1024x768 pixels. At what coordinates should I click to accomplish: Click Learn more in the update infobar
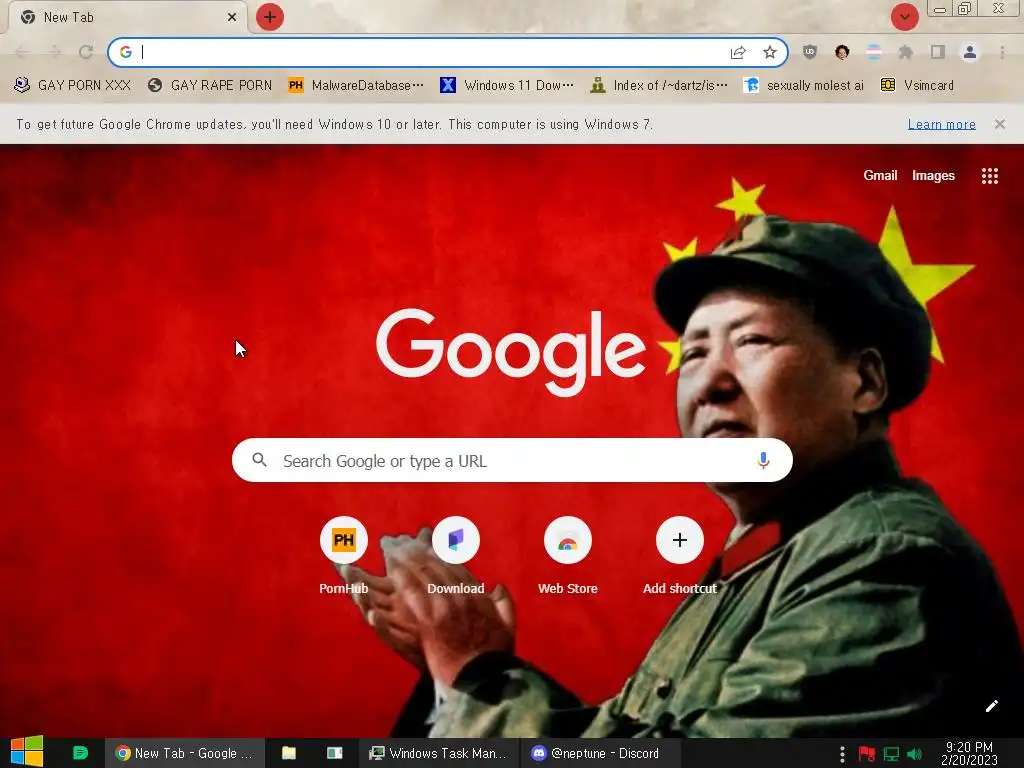tap(942, 124)
